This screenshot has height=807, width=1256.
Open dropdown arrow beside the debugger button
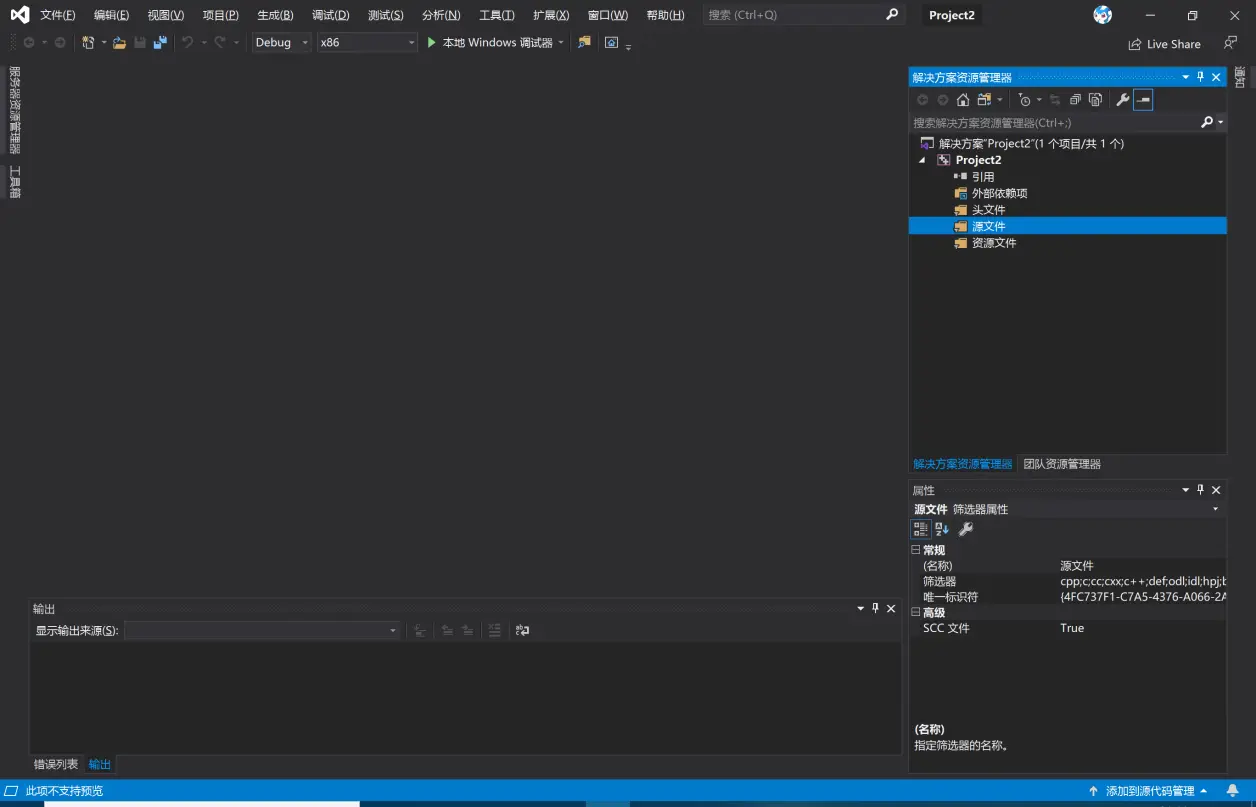point(561,43)
